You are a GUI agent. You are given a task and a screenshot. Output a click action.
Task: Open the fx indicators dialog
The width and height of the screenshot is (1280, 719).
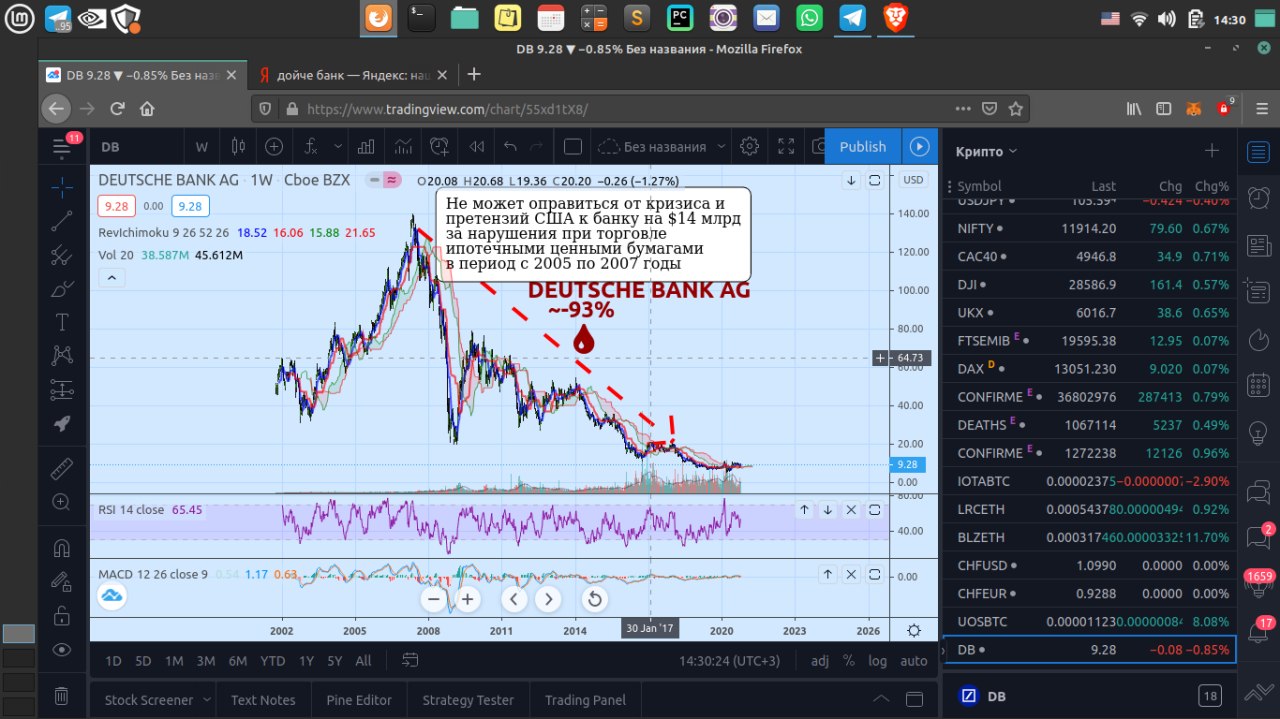point(311,147)
